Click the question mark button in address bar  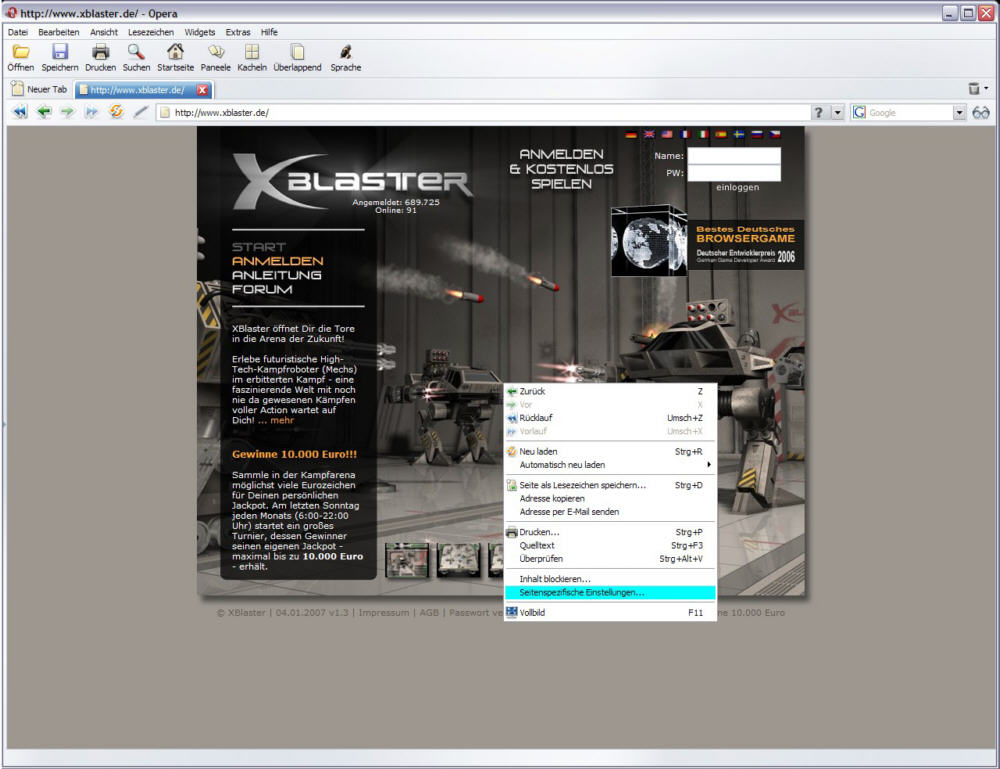click(819, 113)
